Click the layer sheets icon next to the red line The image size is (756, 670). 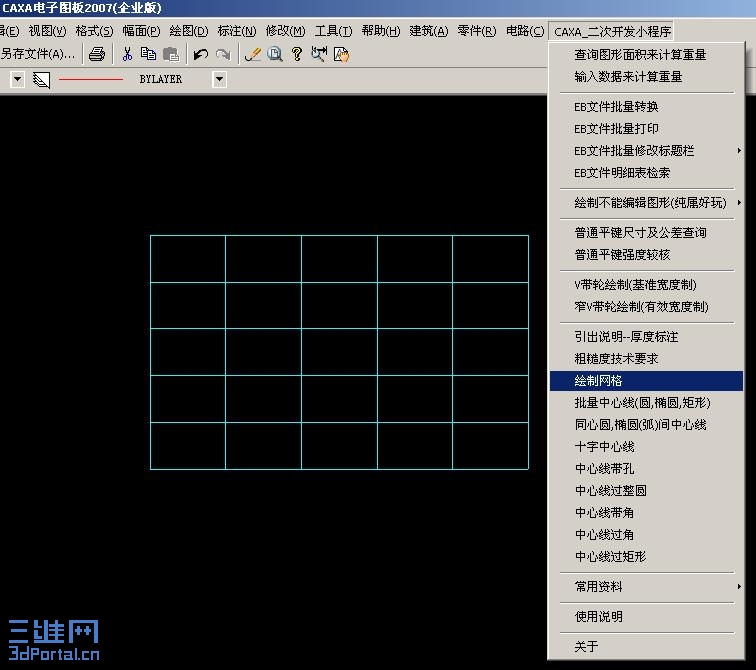coord(41,80)
